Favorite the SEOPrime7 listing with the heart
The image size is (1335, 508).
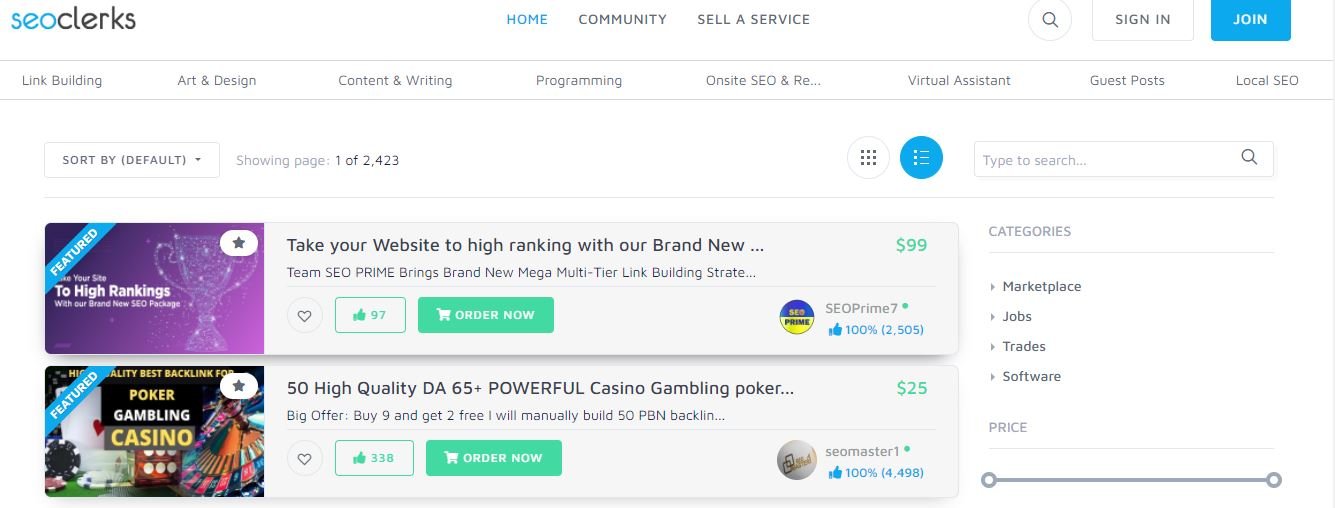(x=305, y=315)
